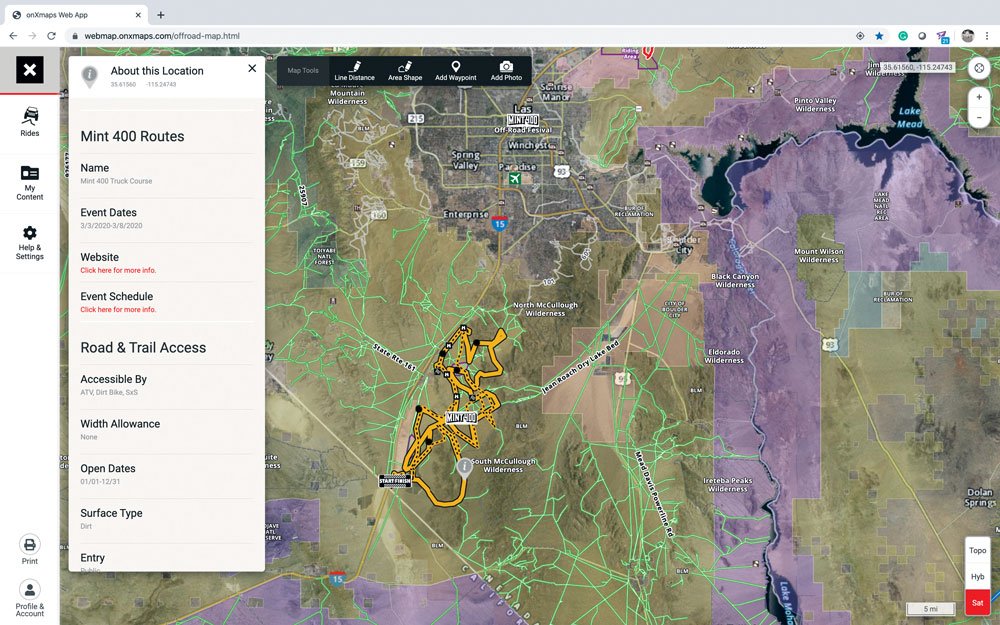
Task: Open the Rides section
Action: coord(29,122)
